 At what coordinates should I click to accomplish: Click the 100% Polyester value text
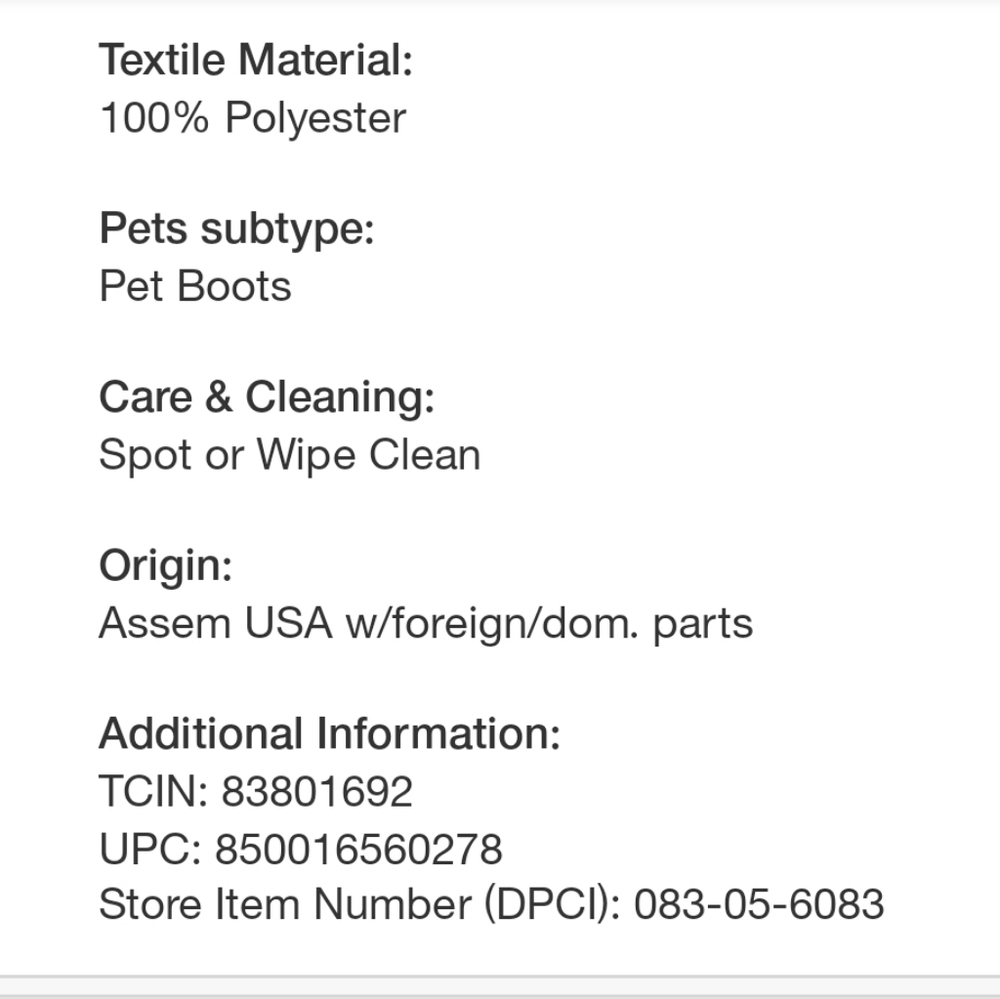pyautogui.click(x=252, y=118)
